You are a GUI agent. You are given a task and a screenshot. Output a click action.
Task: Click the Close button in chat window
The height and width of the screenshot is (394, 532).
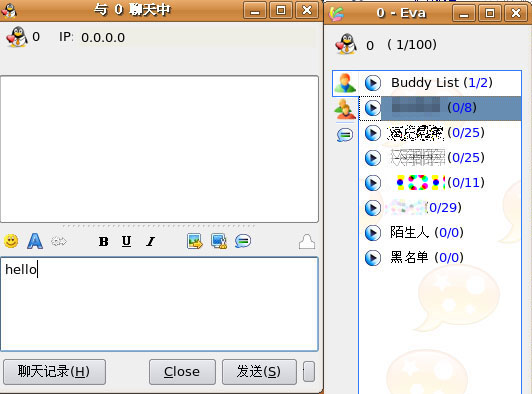coord(182,372)
